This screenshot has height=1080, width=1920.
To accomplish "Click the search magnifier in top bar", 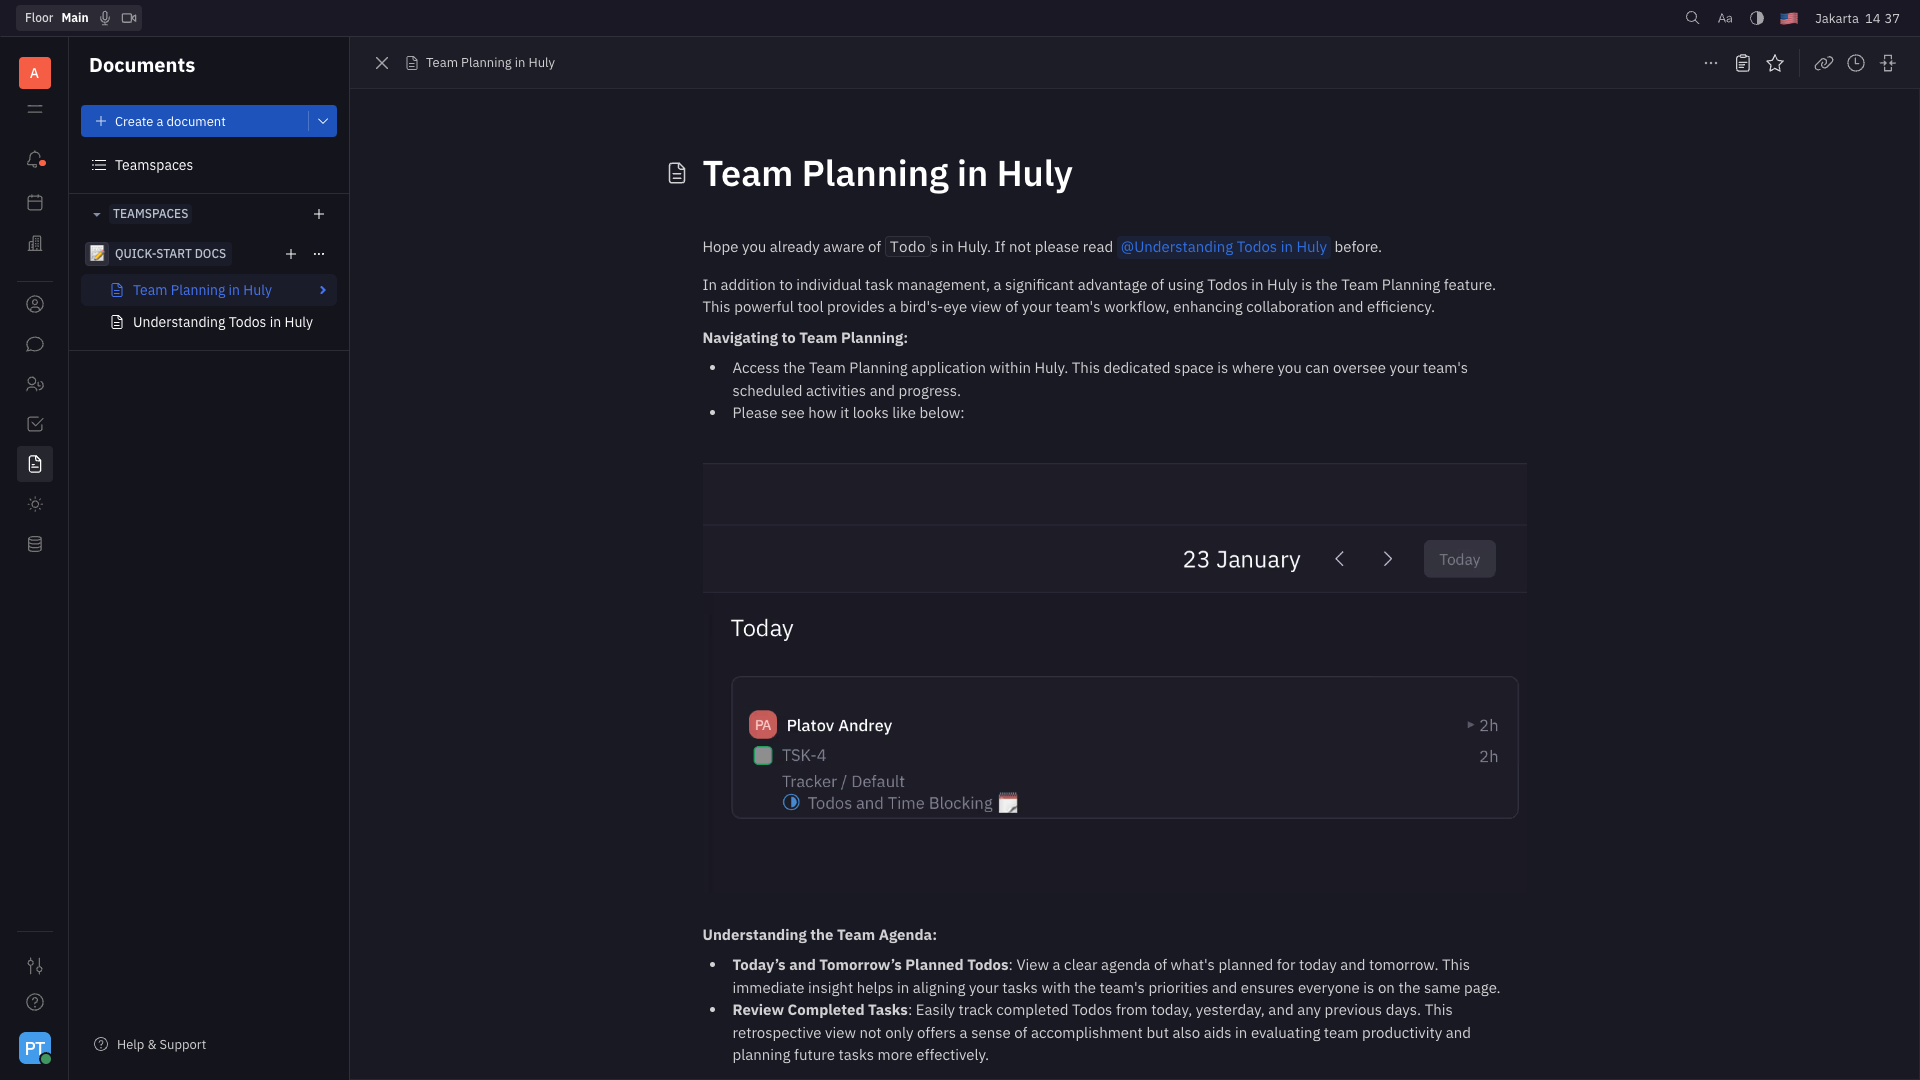I will [1692, 18].
